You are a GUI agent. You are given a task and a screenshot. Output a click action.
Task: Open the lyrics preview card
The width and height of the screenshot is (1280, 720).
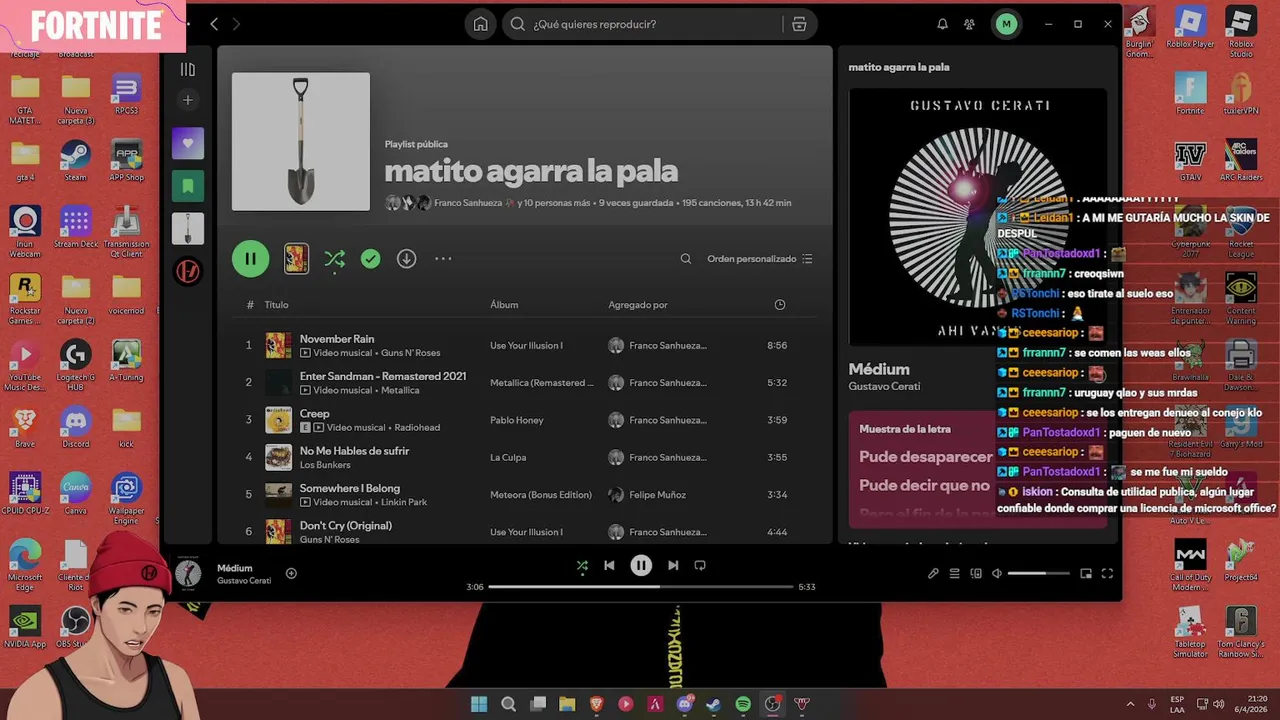click(x=978, y=469)
